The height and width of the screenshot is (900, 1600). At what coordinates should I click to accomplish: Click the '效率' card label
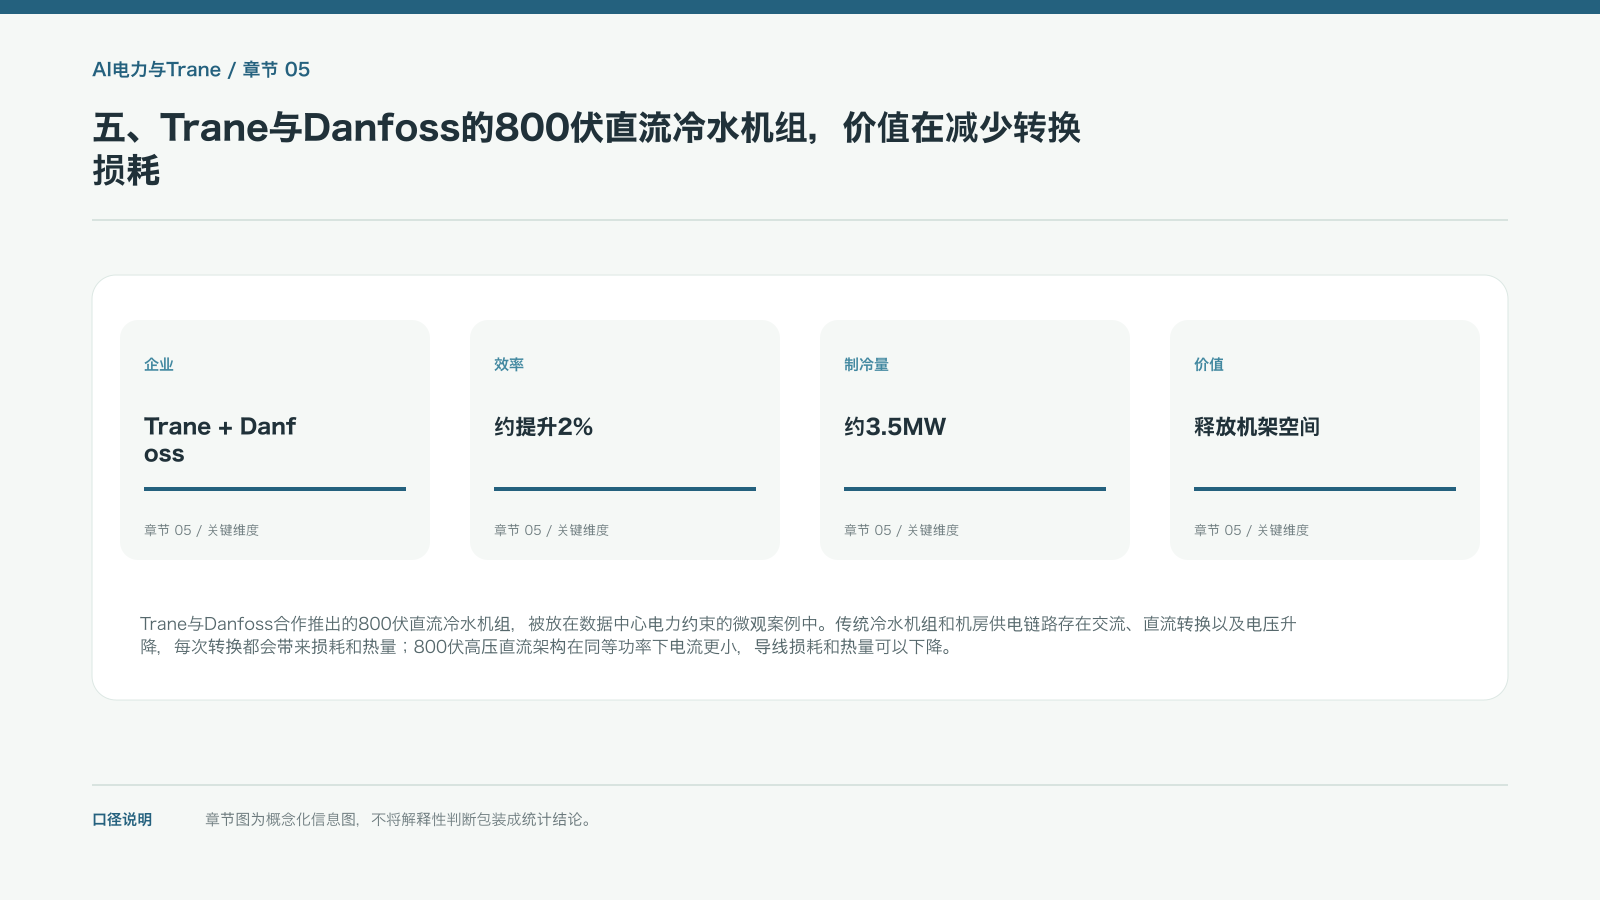[x=509, y=365]
